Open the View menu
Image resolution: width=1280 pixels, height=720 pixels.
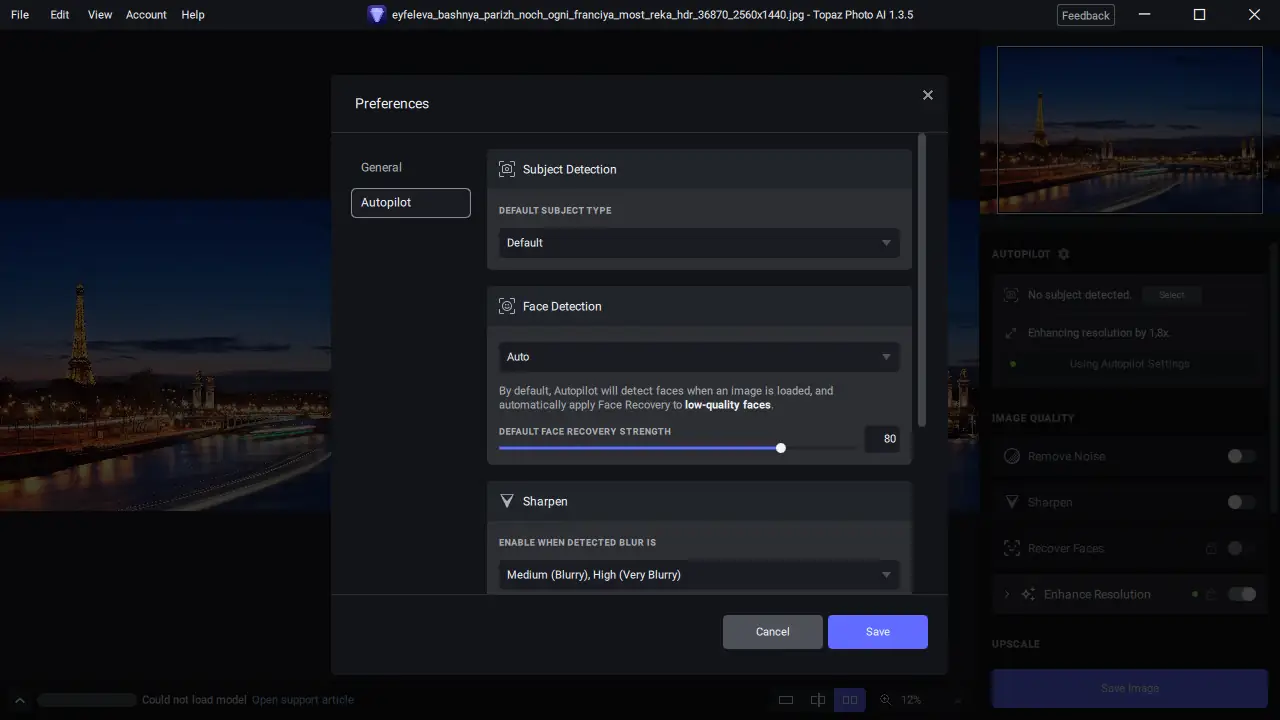tap(100, 15)
